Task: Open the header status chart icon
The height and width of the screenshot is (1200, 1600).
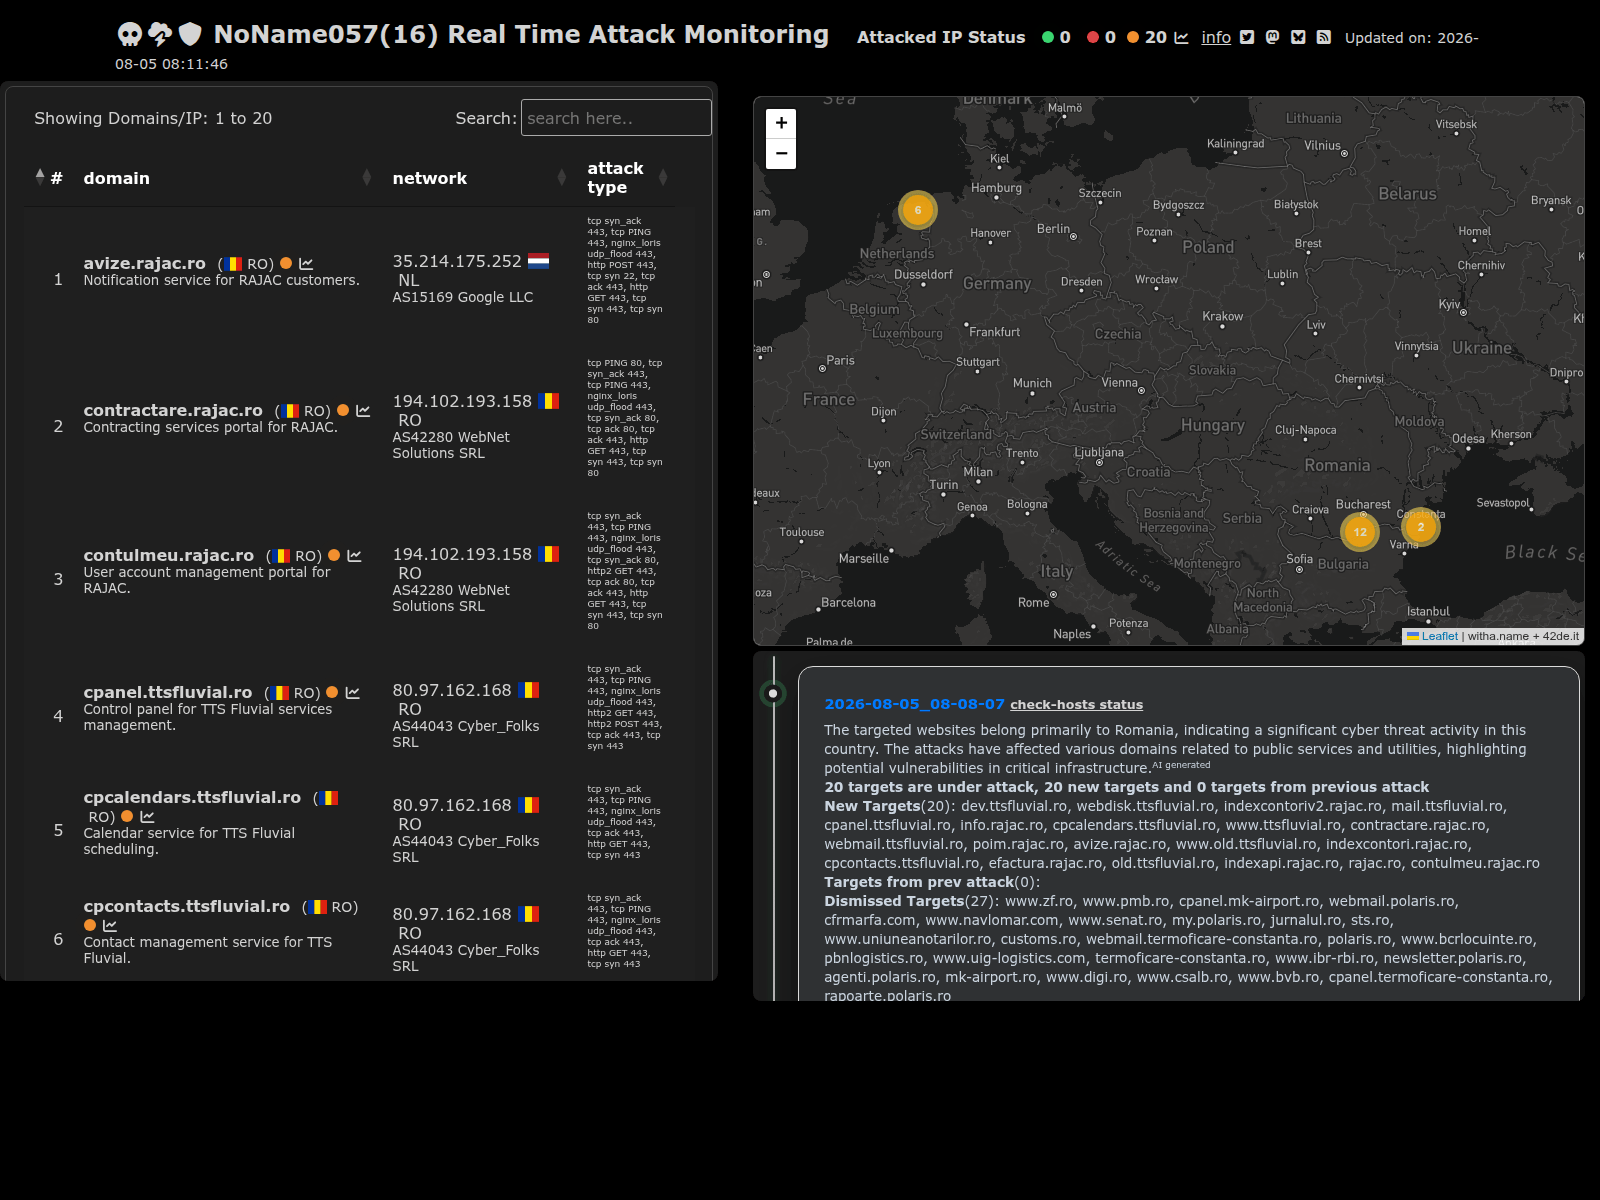Action: [1181, 38]
